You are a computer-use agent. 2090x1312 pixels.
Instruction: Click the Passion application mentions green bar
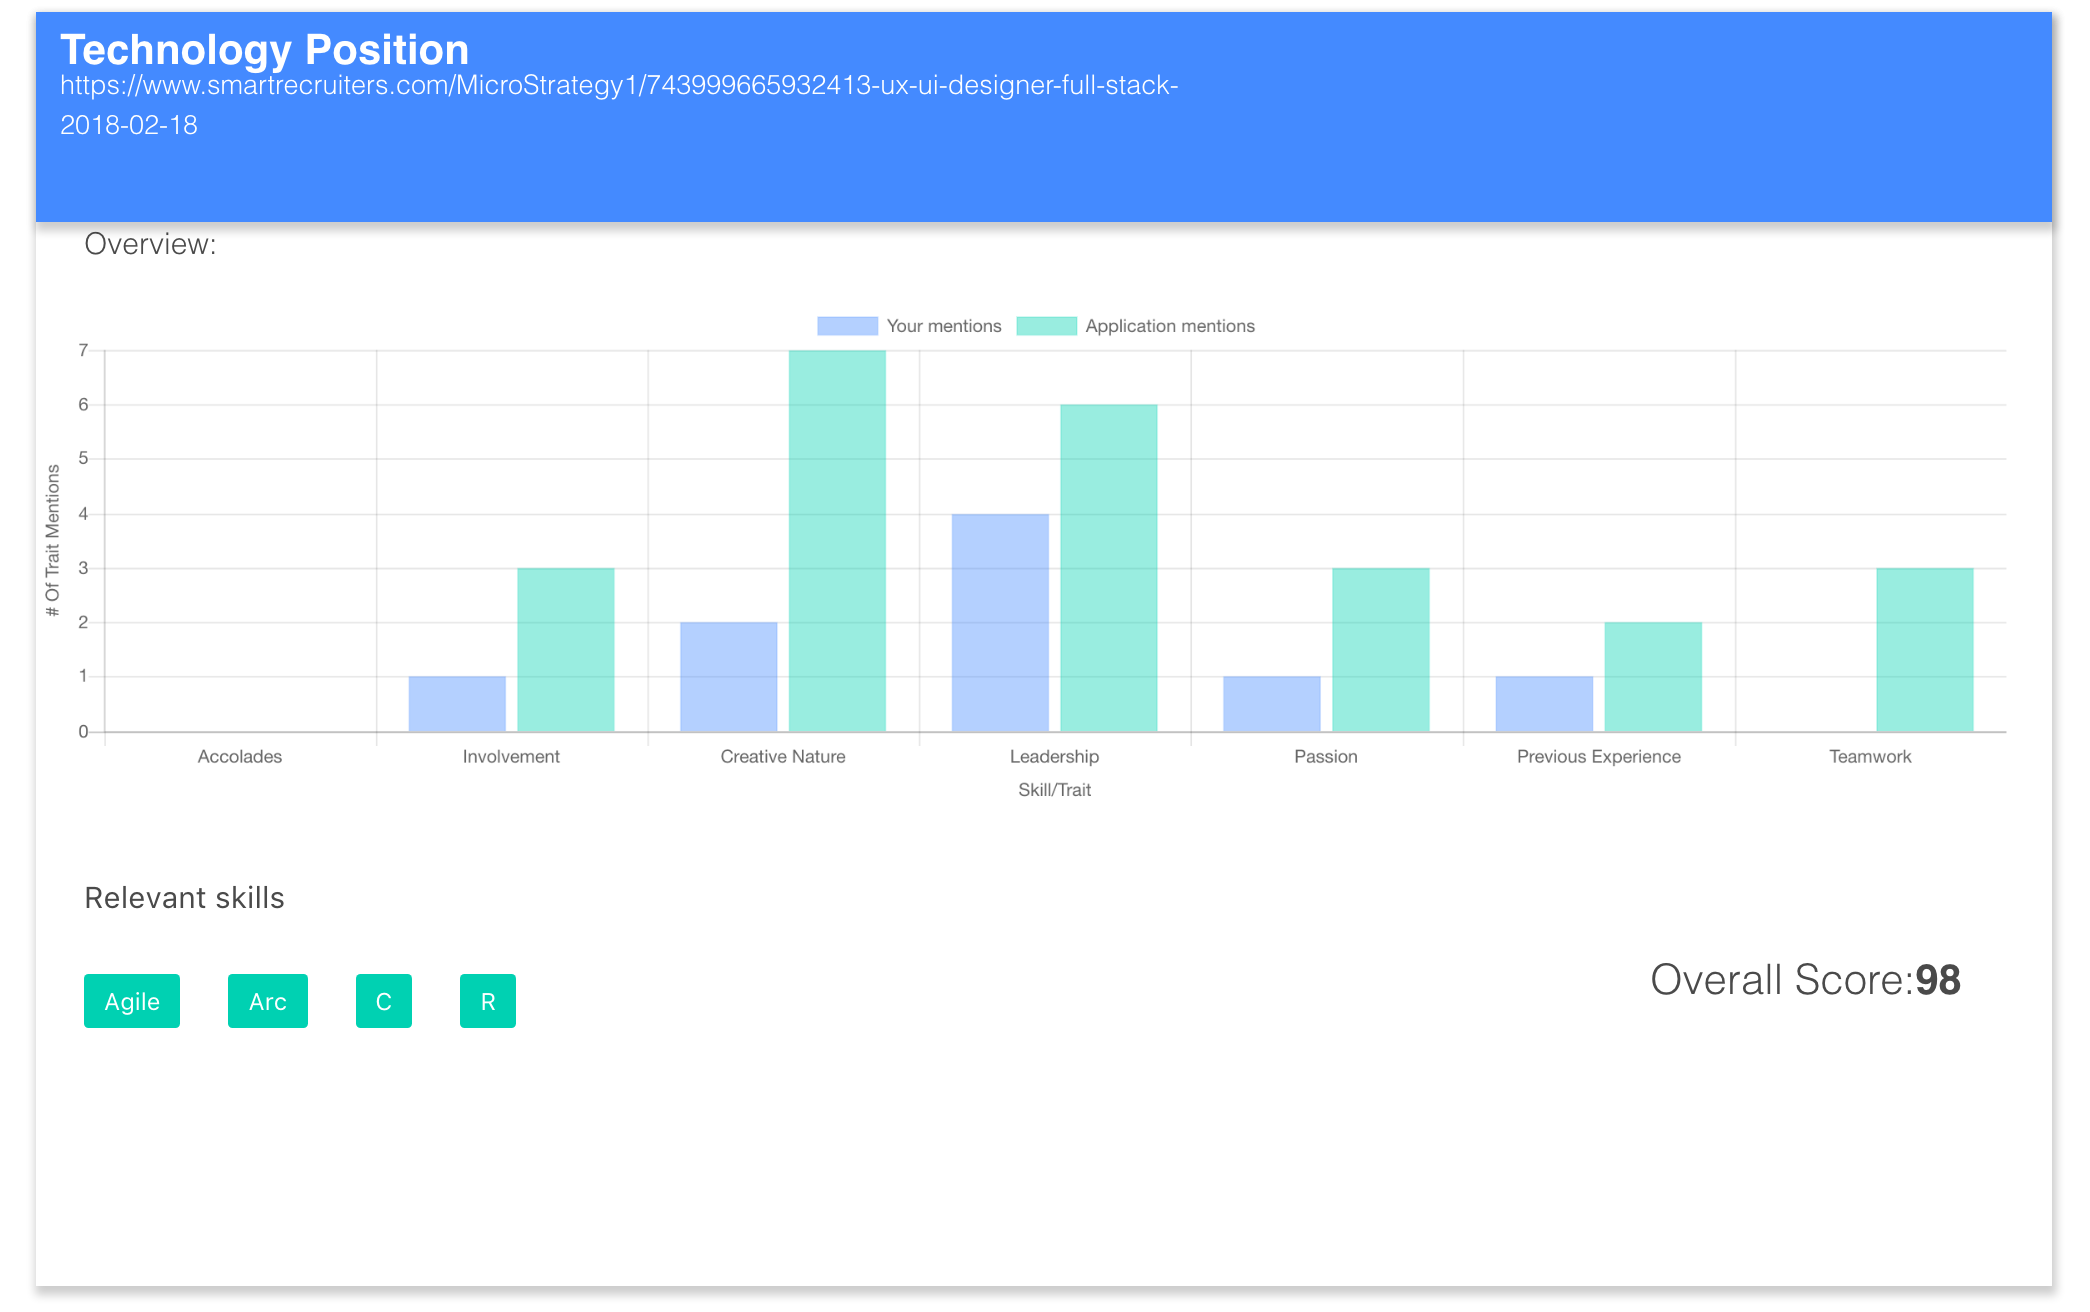(1380, 650)
